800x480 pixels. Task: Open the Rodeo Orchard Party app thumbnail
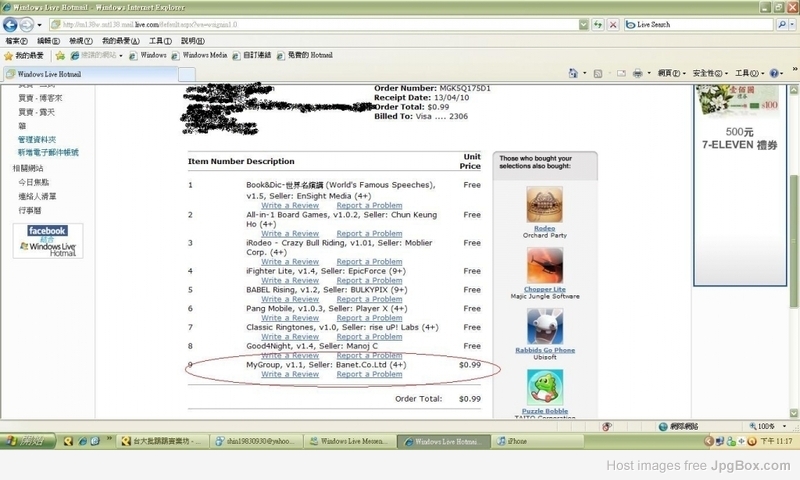pos(544,205)
